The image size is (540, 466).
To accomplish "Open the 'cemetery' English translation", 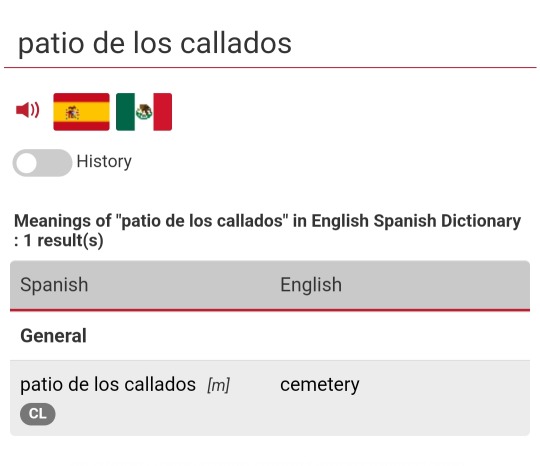I will (320, 385).
